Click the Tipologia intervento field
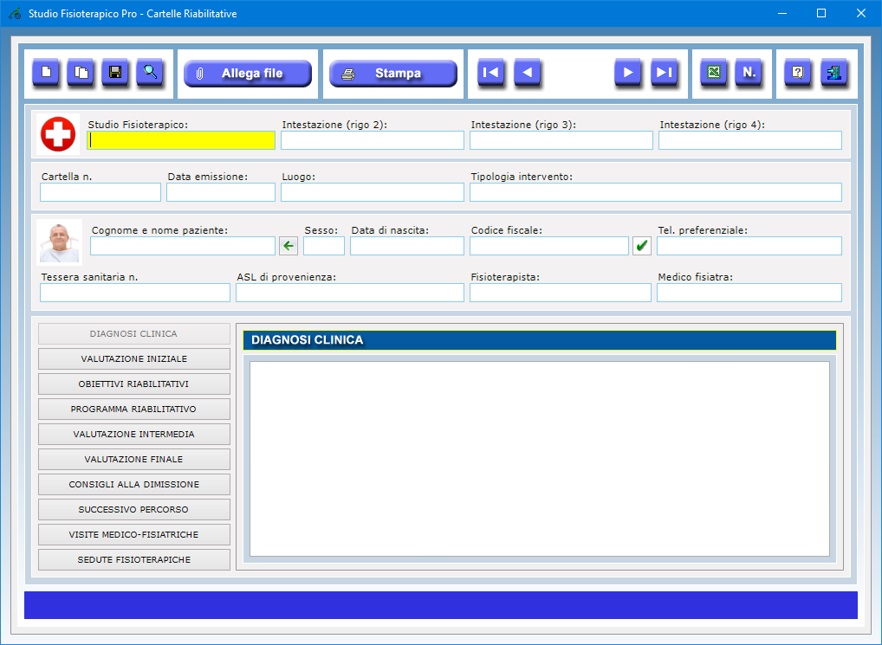The image size is (882, 645). click(x=656, y=192)
